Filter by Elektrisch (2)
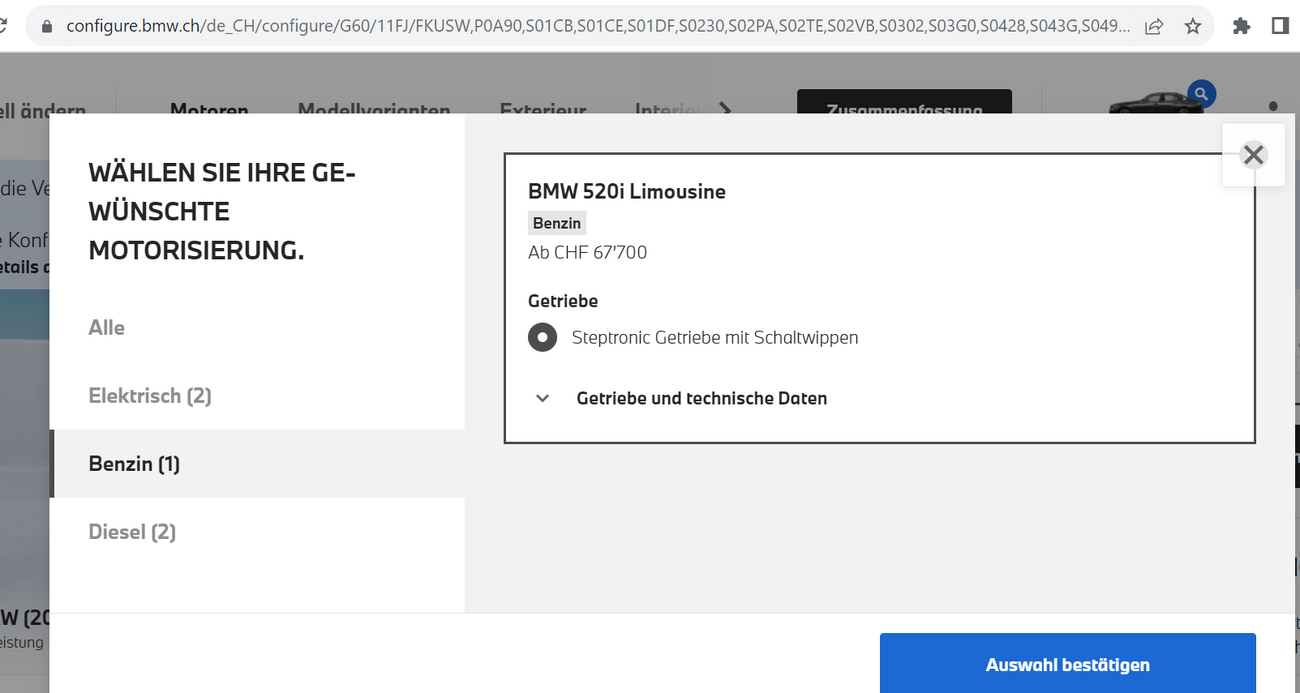This screenshot has width=1300, height=693. tap(150, 396)
